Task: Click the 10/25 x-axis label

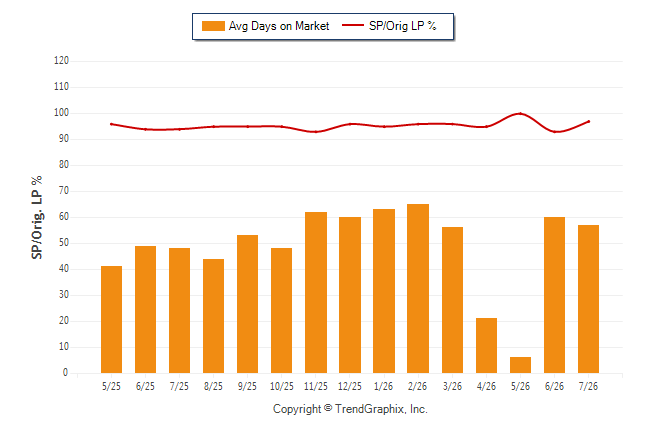Action: 282,387
